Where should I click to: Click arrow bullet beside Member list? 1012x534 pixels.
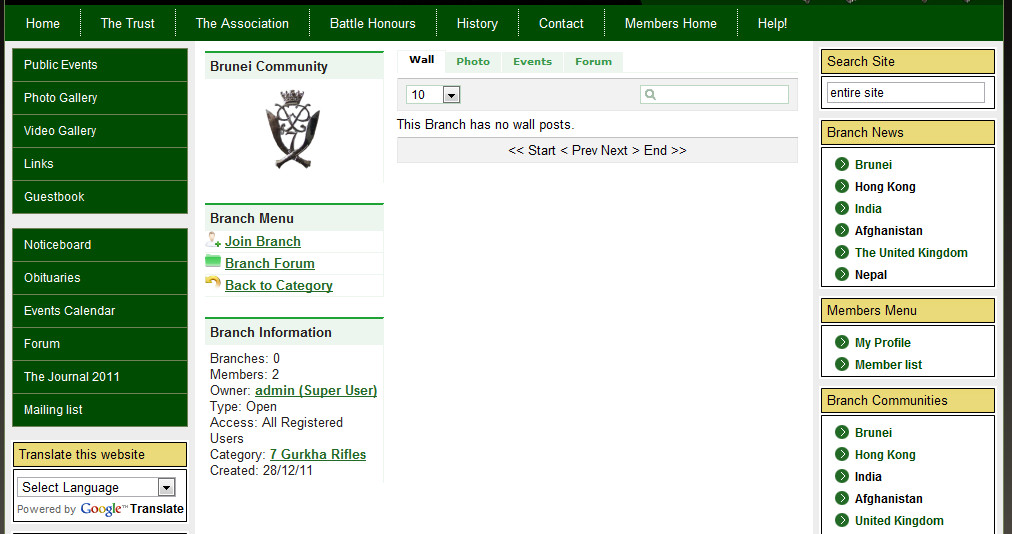coord(842,364)
